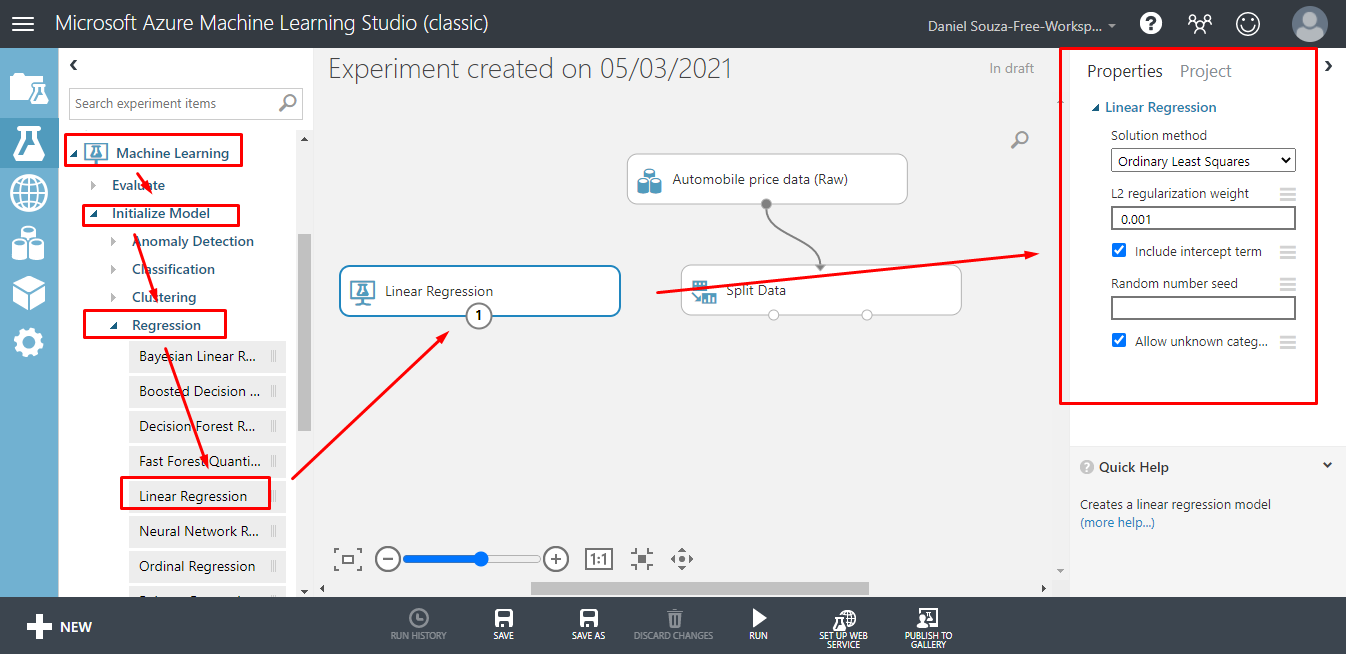Open the Help question mark icon
The image size is (1346, 654).
click(1151, 23)
